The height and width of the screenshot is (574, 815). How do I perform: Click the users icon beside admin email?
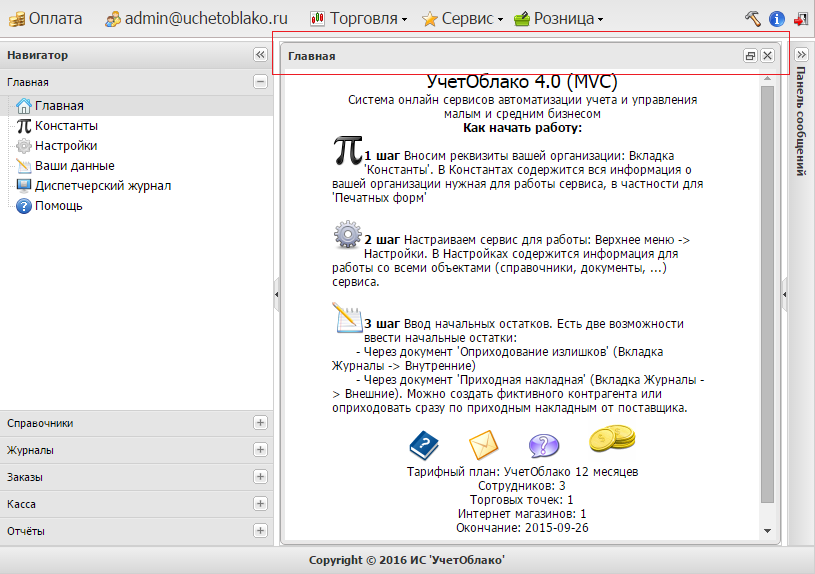113,20
